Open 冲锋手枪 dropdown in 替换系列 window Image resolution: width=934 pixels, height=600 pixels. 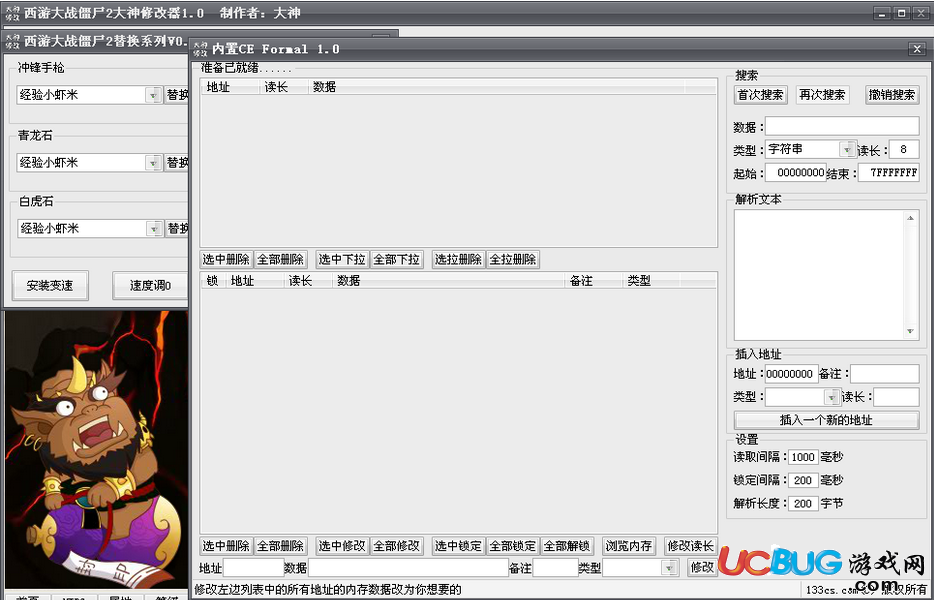[x=154, y=95]
